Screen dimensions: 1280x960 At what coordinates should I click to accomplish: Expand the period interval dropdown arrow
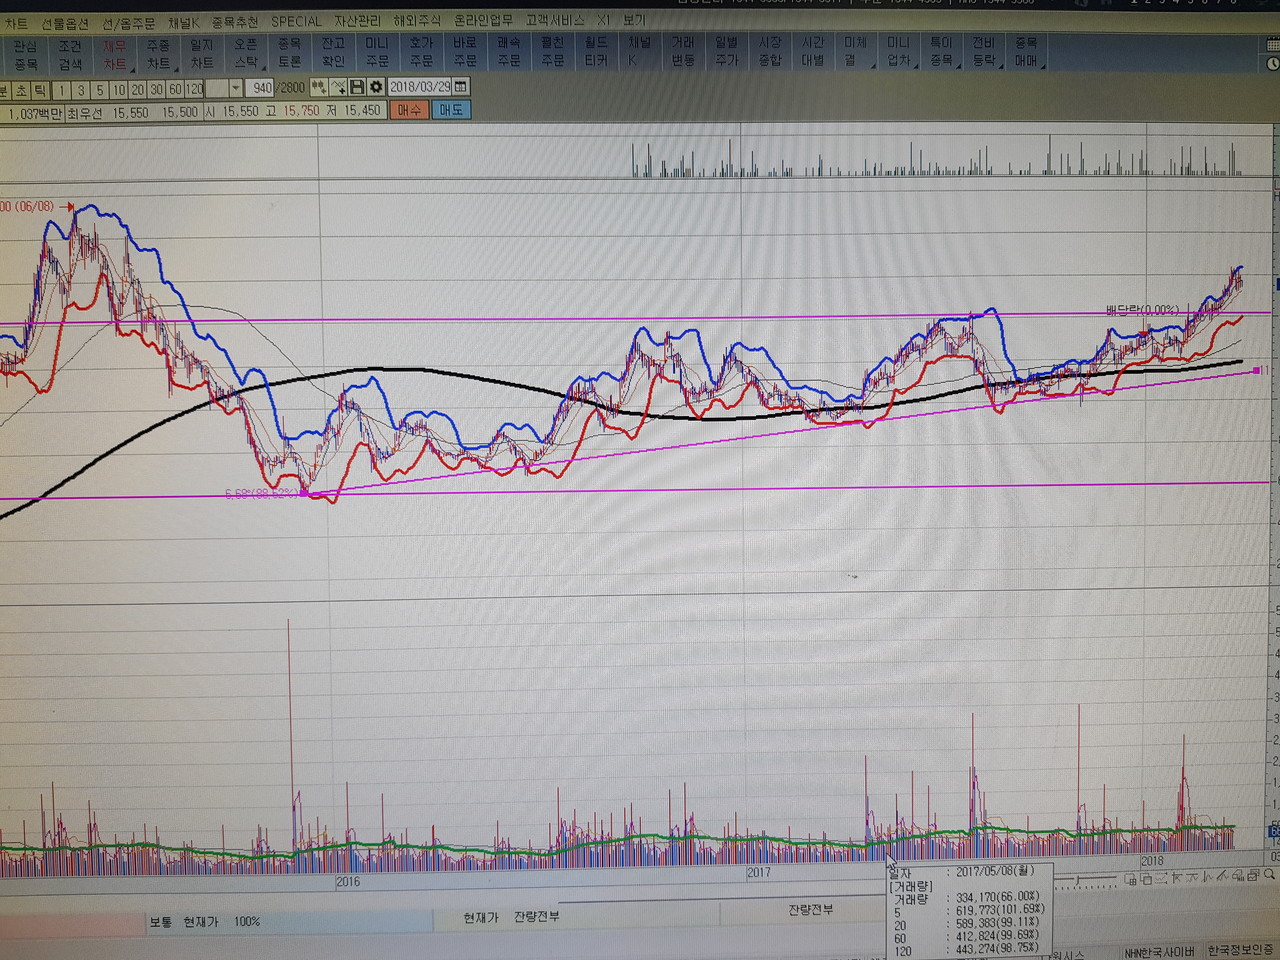pyautogui.click(x=236, y=88)
